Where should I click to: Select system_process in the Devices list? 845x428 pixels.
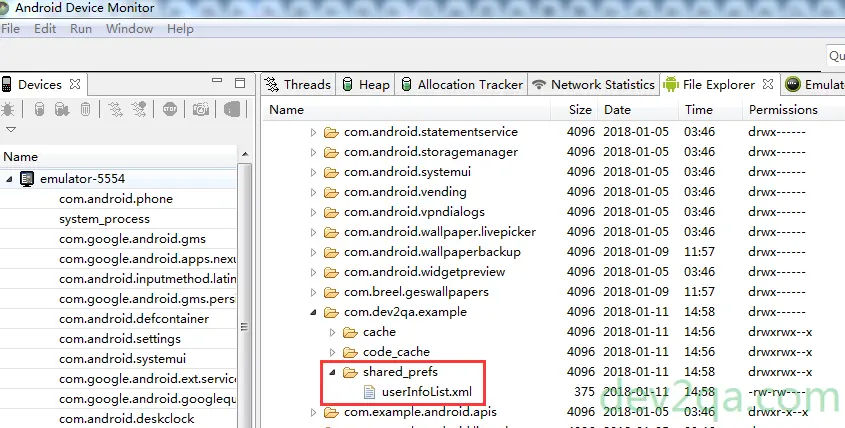(x=105, y=219)
